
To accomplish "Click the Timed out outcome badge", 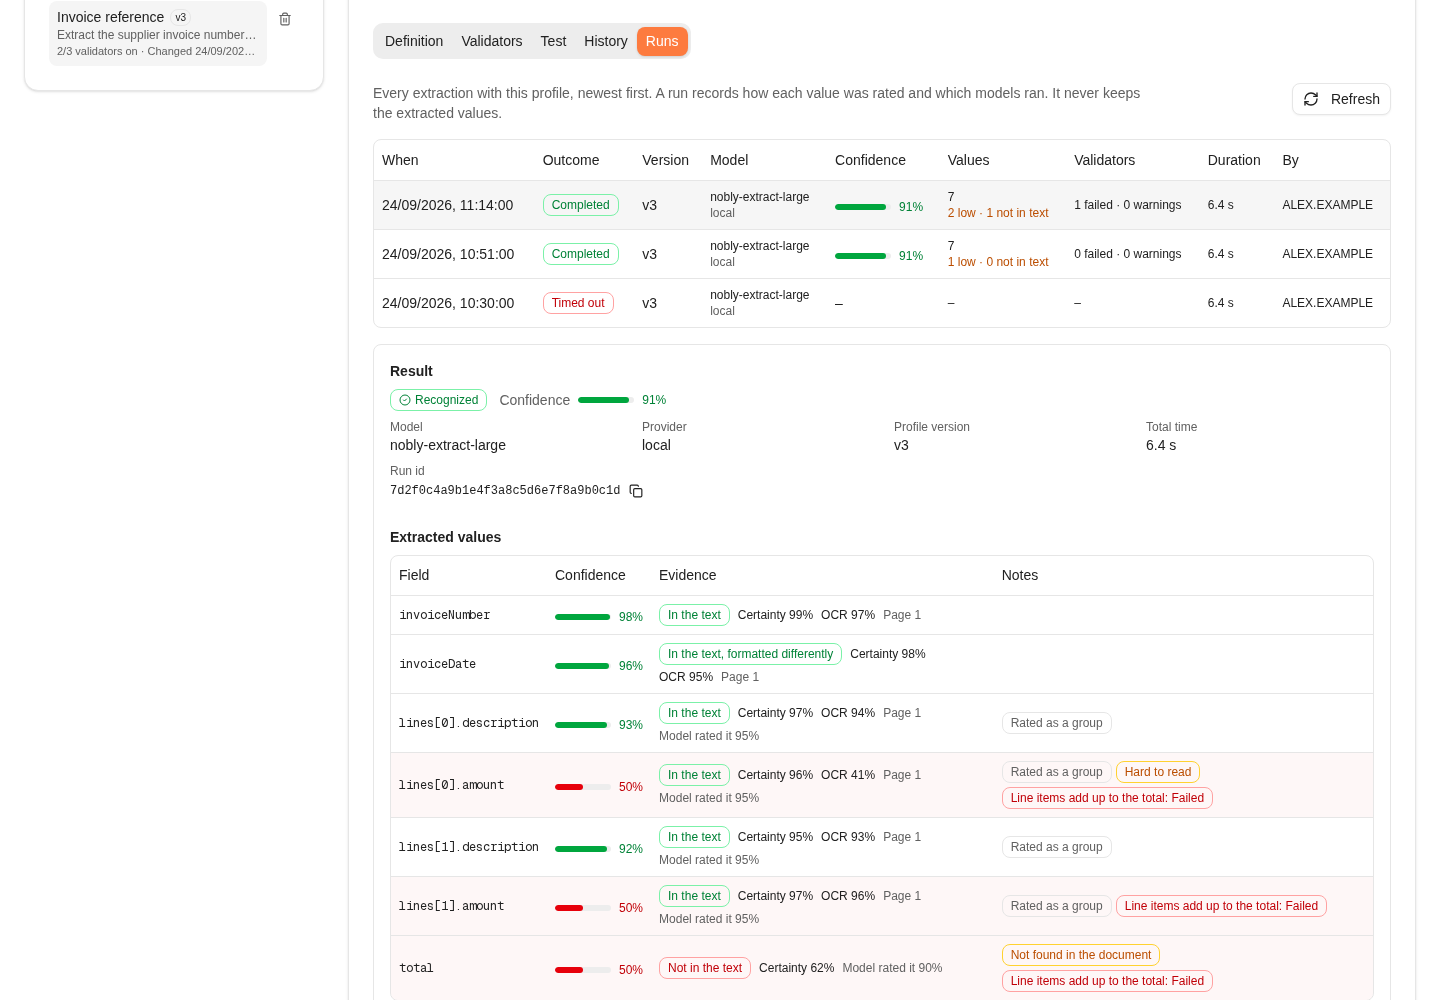I will [578, 303].
